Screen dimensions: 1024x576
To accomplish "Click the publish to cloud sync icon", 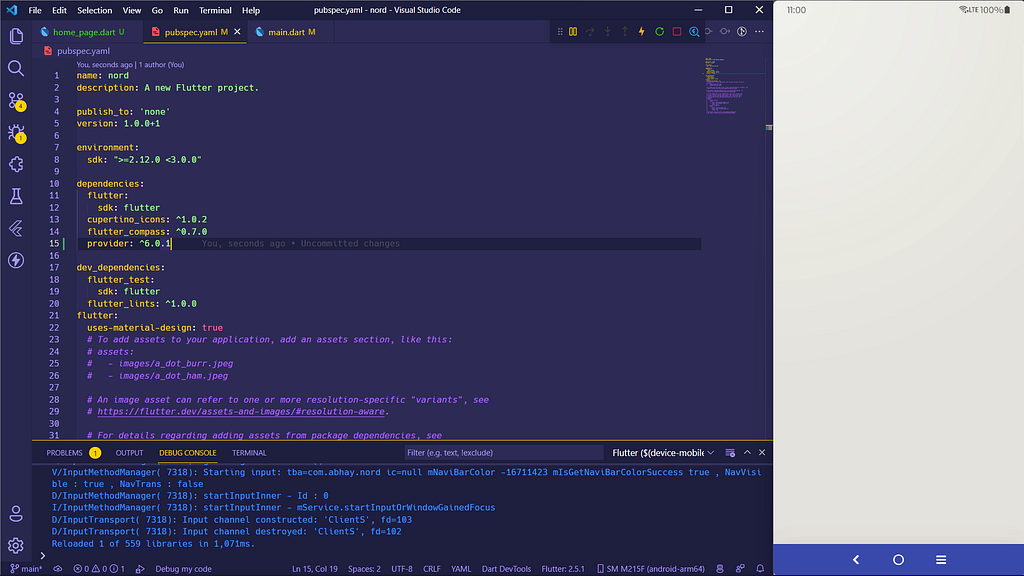I will click(x=57, y=569).
